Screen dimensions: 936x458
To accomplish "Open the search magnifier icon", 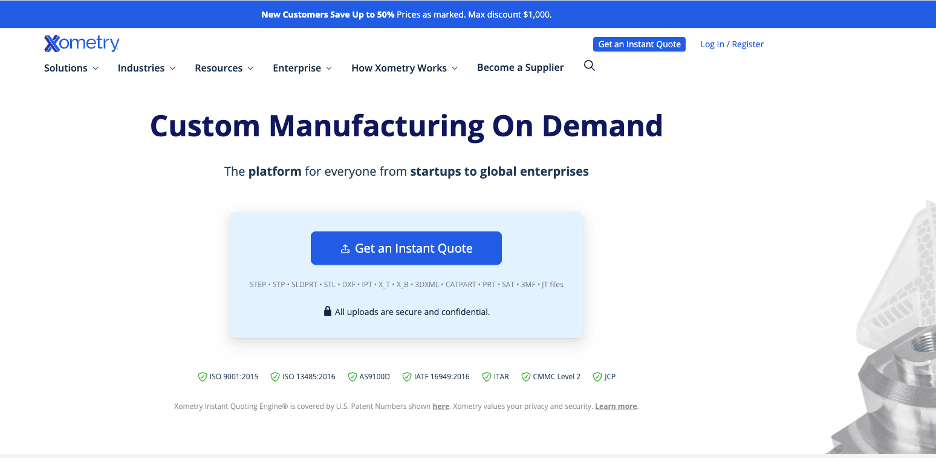I will point(589,66).
